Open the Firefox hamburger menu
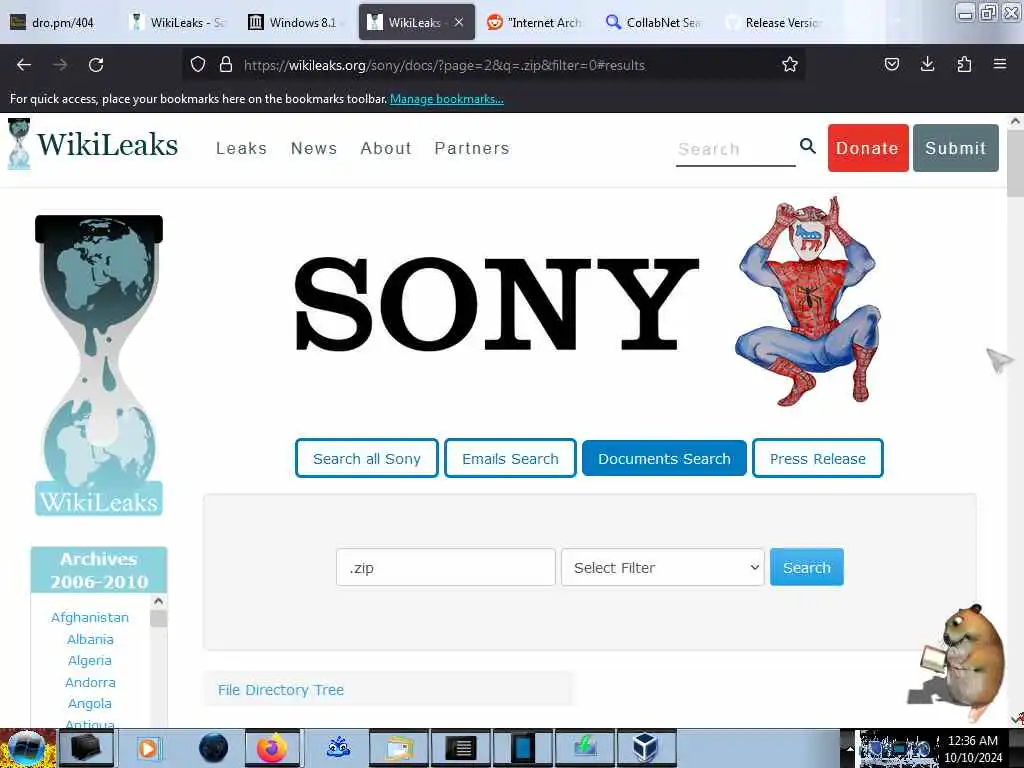 [999, 64]
